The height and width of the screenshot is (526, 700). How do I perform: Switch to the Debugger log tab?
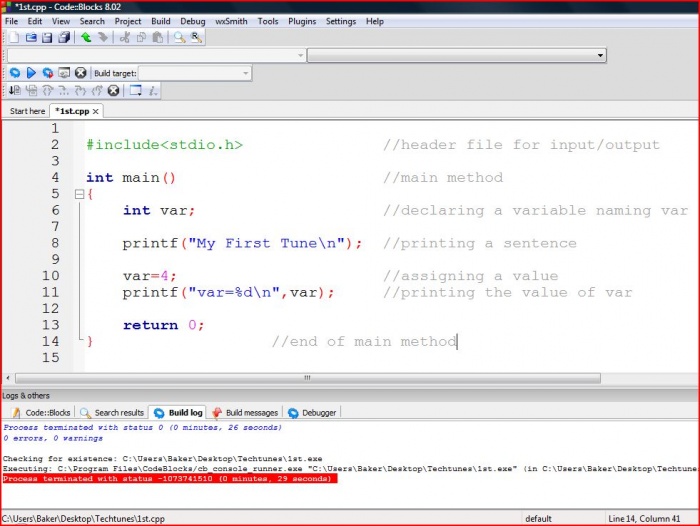click(x=312, y=413)
